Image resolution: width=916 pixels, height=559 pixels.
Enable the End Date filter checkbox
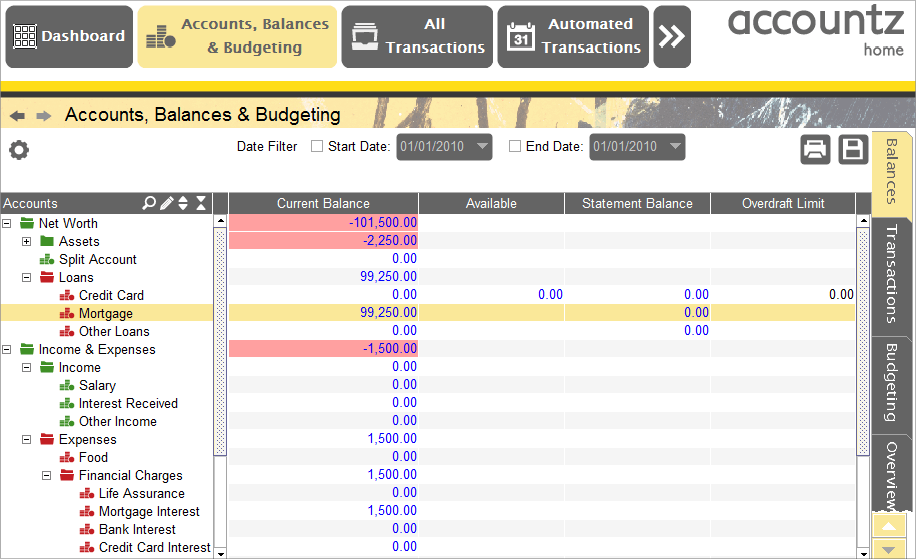point(515,146)
